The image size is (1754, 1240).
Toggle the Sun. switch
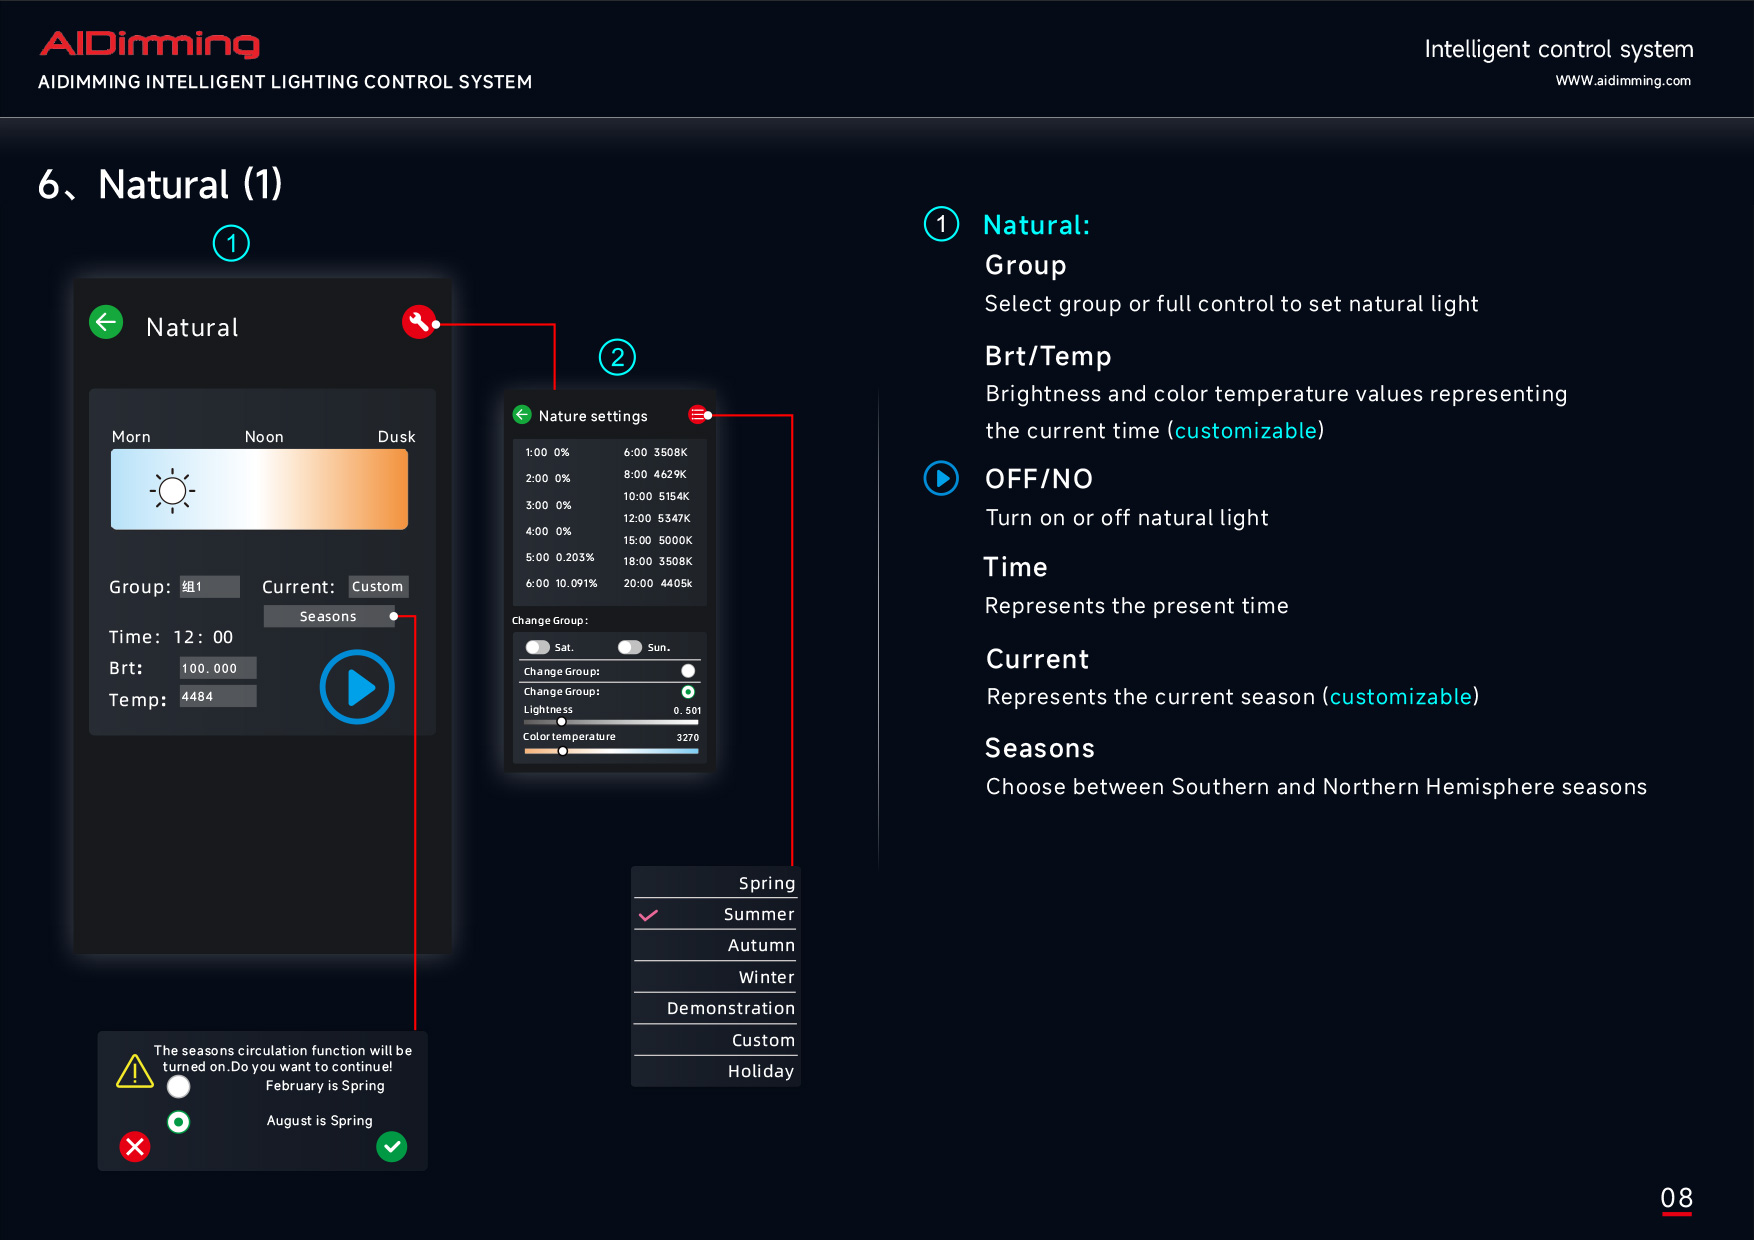click(629, 647)
